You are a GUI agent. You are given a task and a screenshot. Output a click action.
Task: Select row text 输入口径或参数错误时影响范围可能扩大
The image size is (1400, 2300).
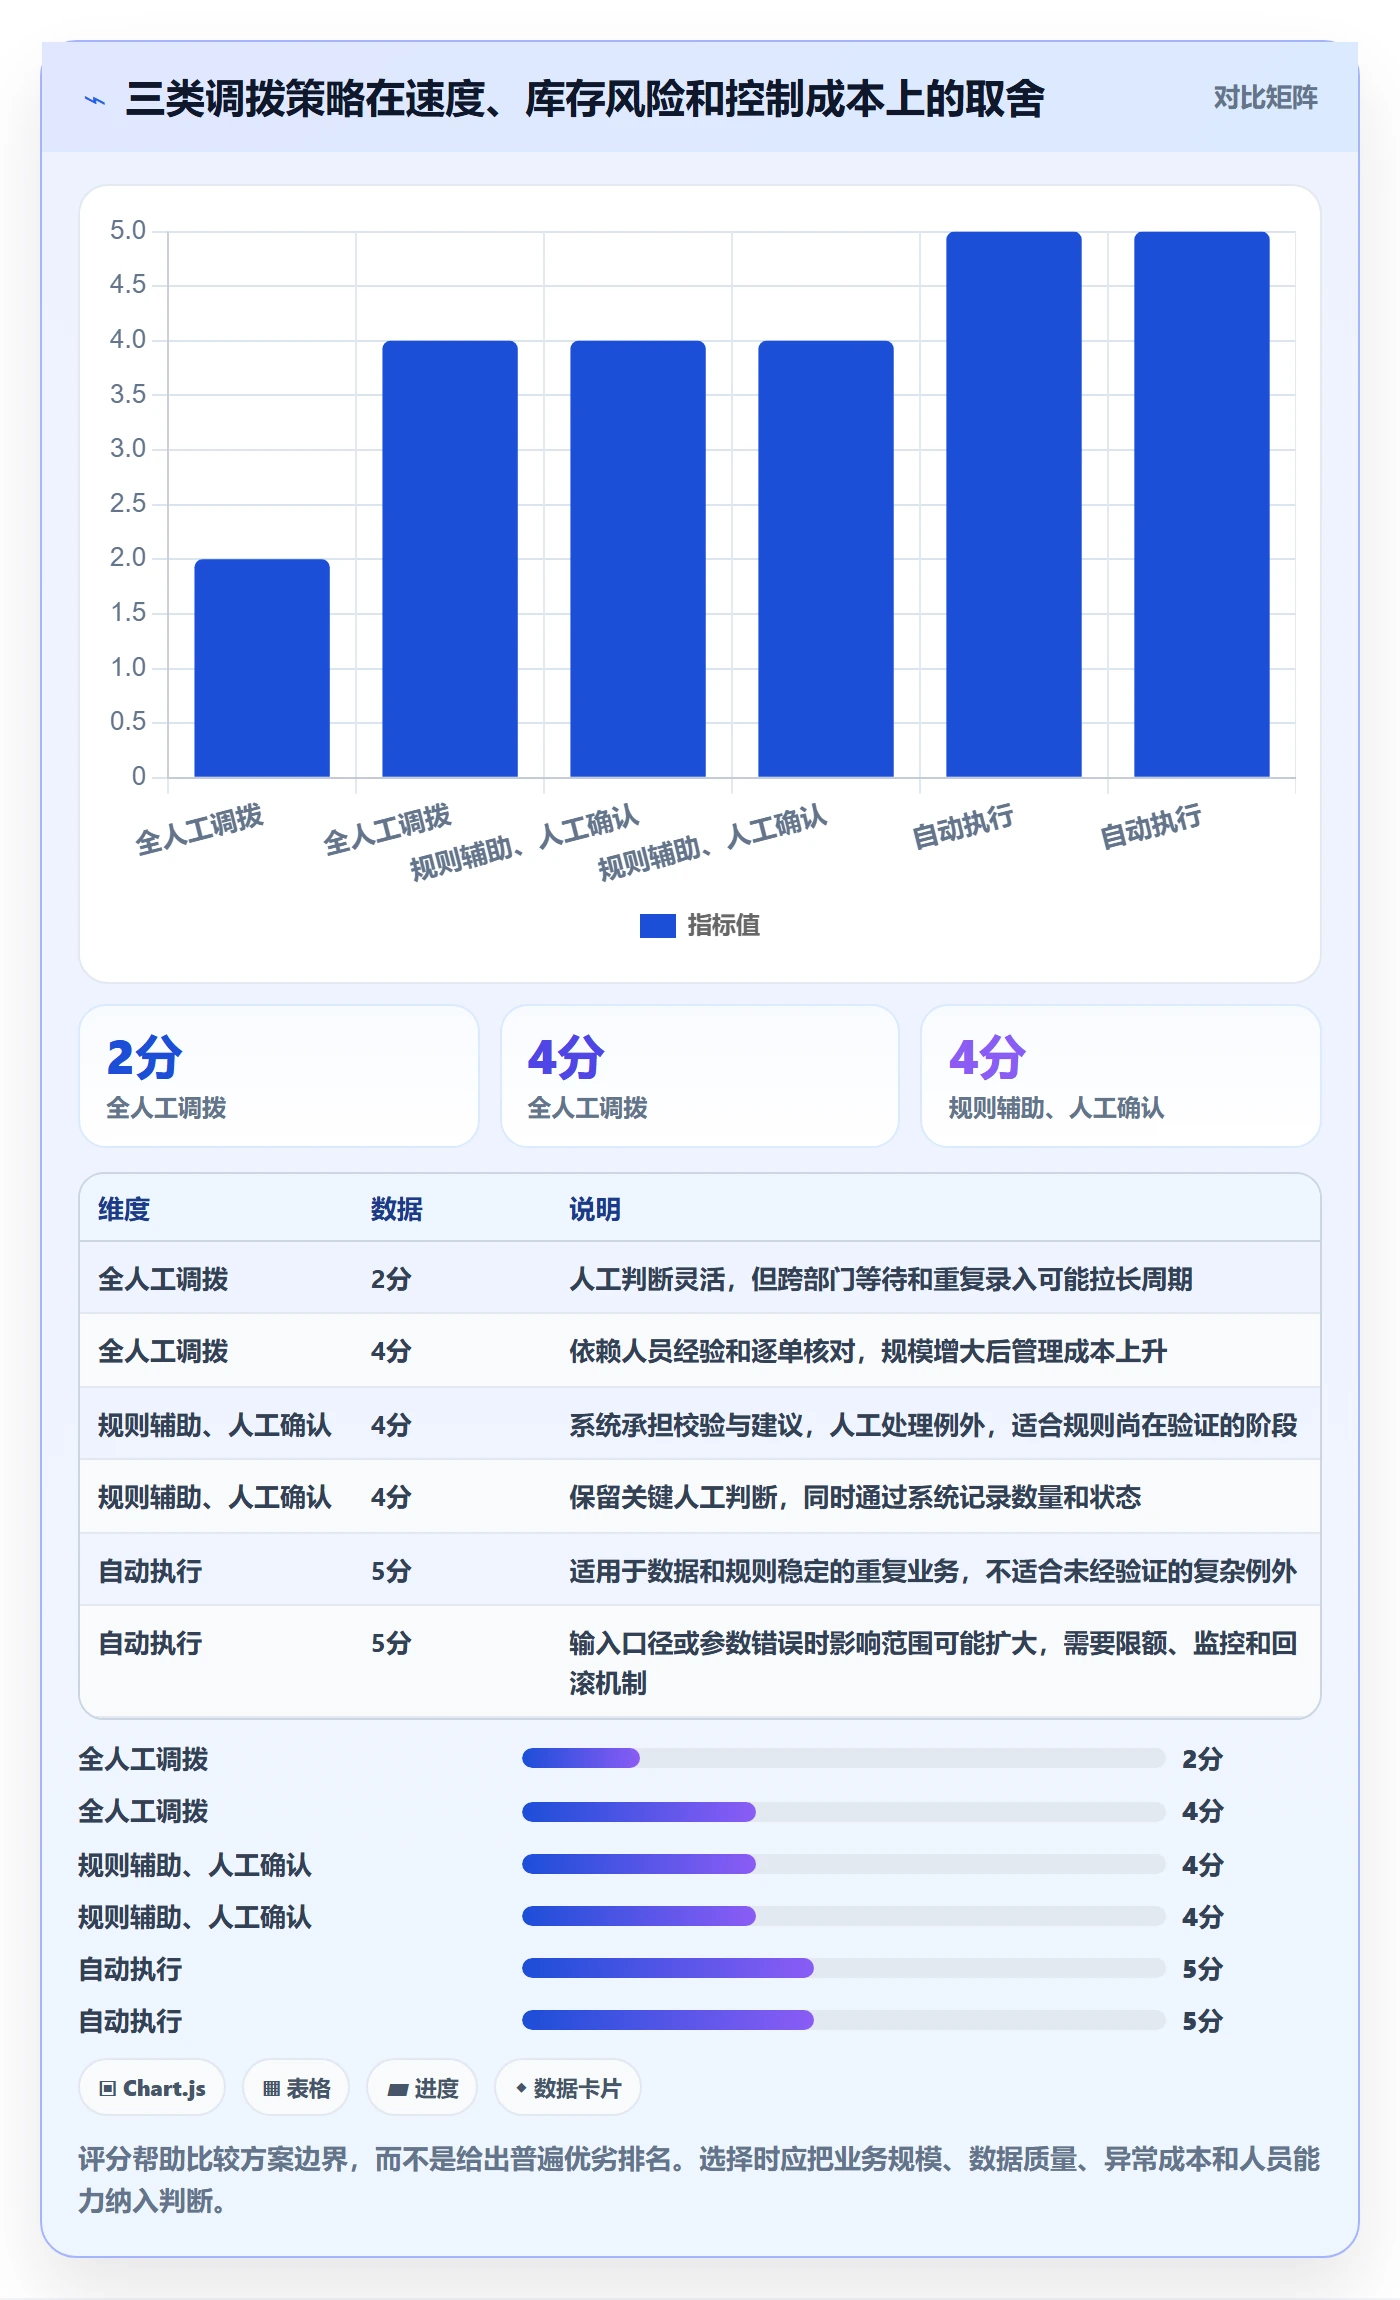pyautogui.click(x=803, y=1644)
